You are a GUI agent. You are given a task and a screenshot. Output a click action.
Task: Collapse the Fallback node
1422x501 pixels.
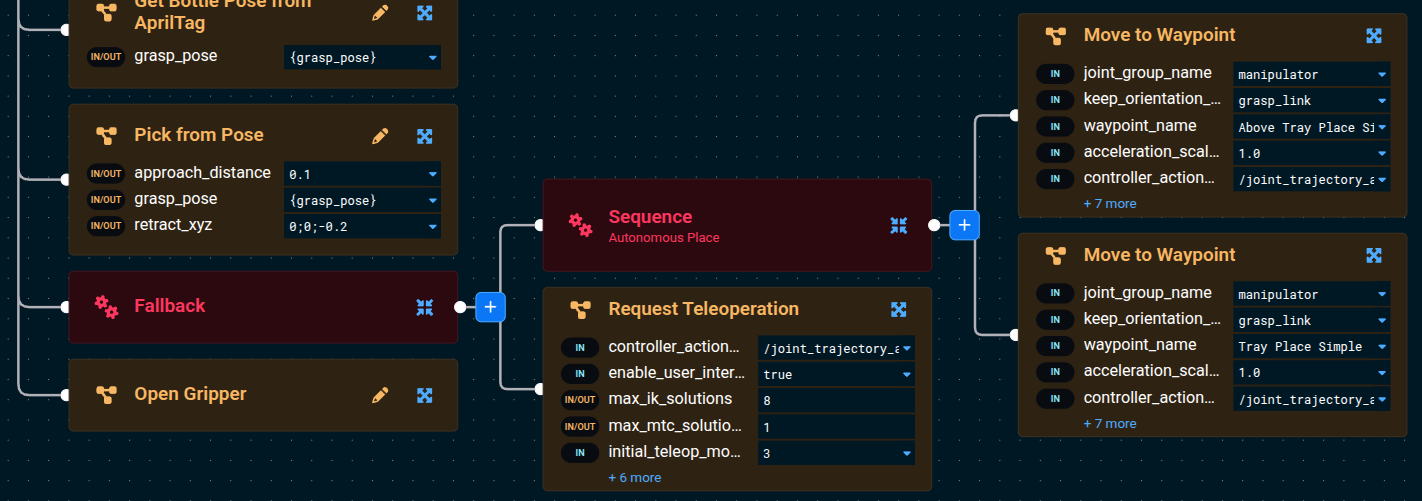click(x=424, y=307)
